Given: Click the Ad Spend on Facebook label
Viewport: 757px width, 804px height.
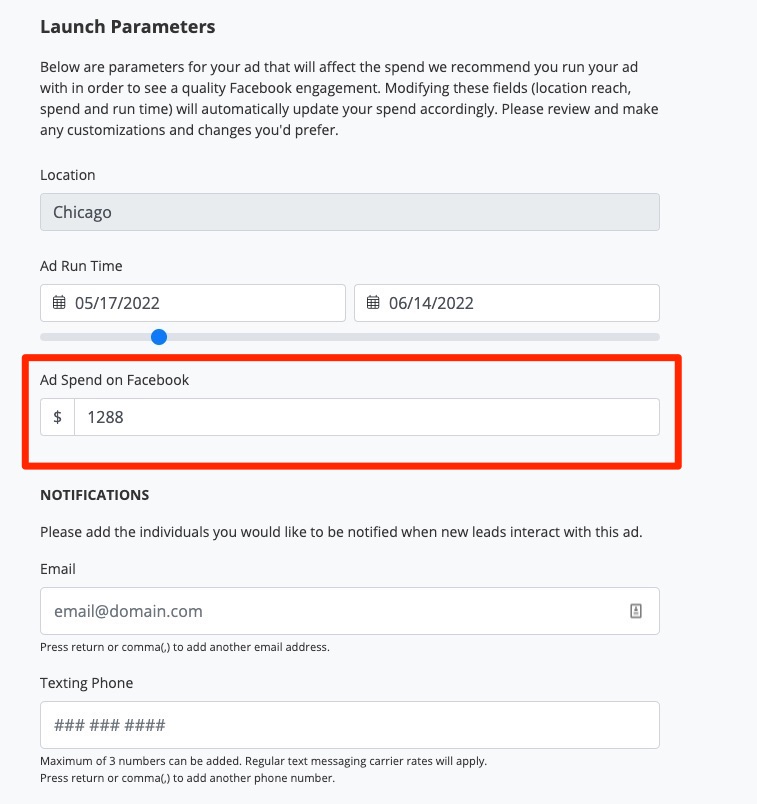Looking at the screenshot, I should pos(114,380).
